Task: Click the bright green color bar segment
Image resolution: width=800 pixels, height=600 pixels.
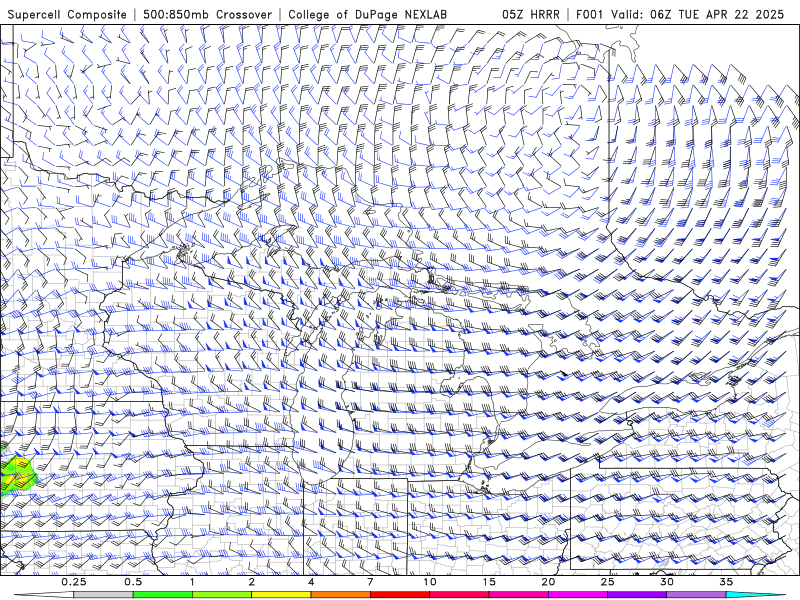Action: tap(163, 595)
